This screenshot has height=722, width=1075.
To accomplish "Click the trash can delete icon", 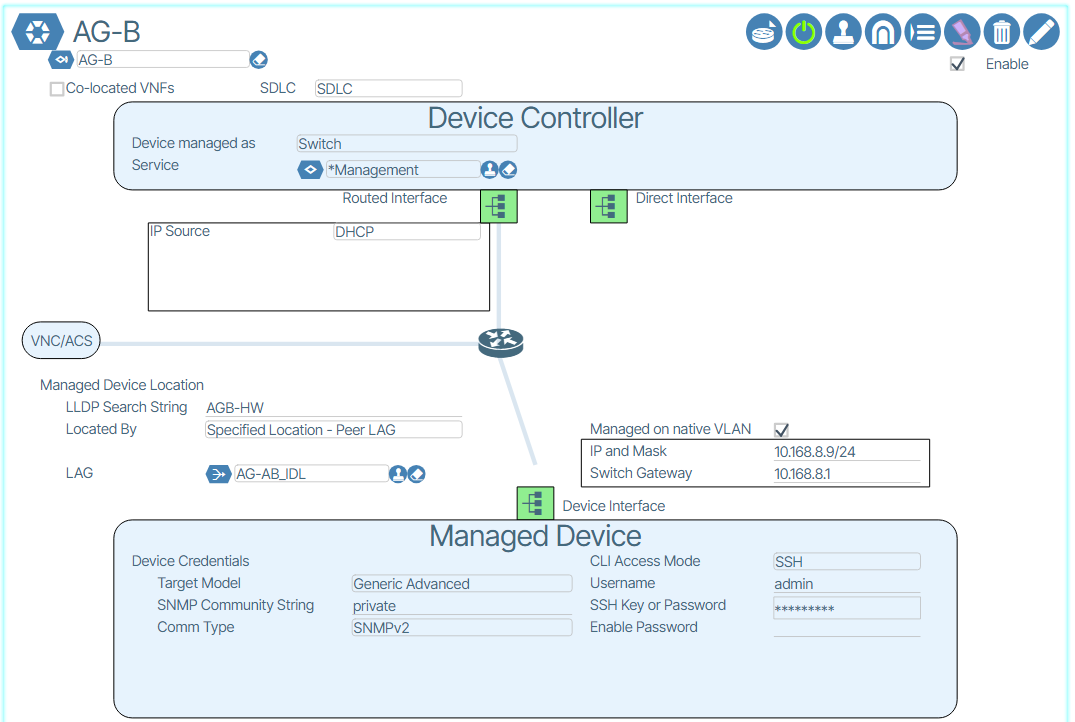I will 1002,32.
